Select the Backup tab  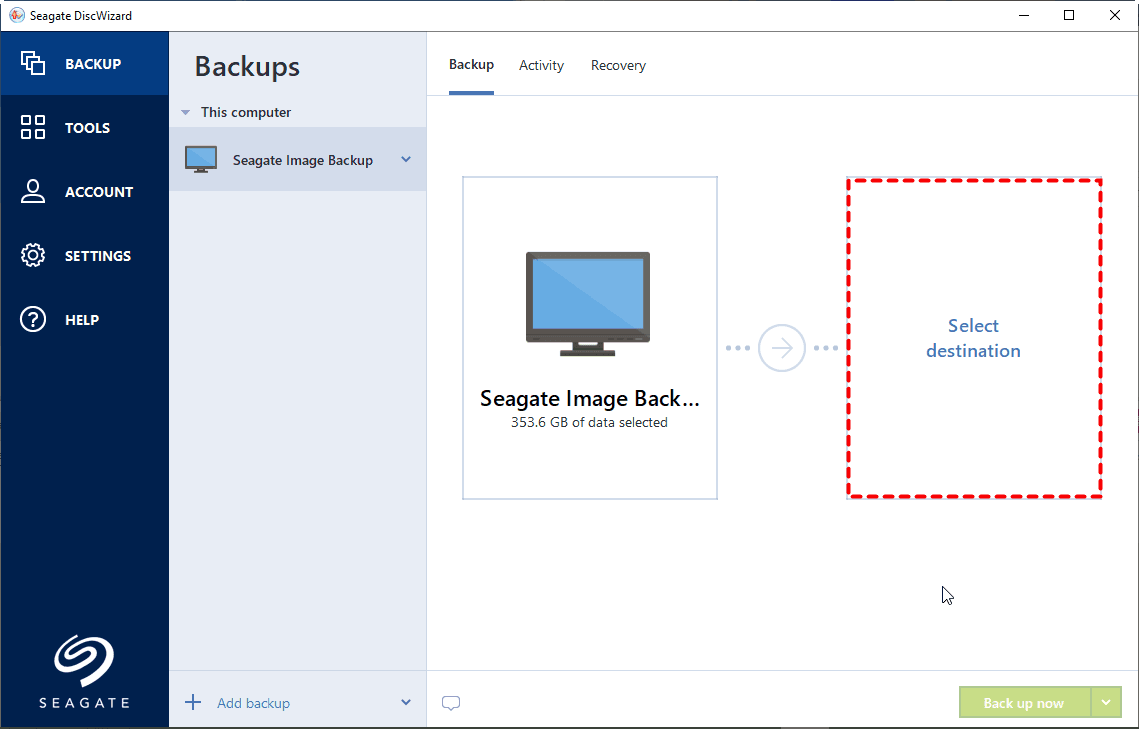[471, 64]
